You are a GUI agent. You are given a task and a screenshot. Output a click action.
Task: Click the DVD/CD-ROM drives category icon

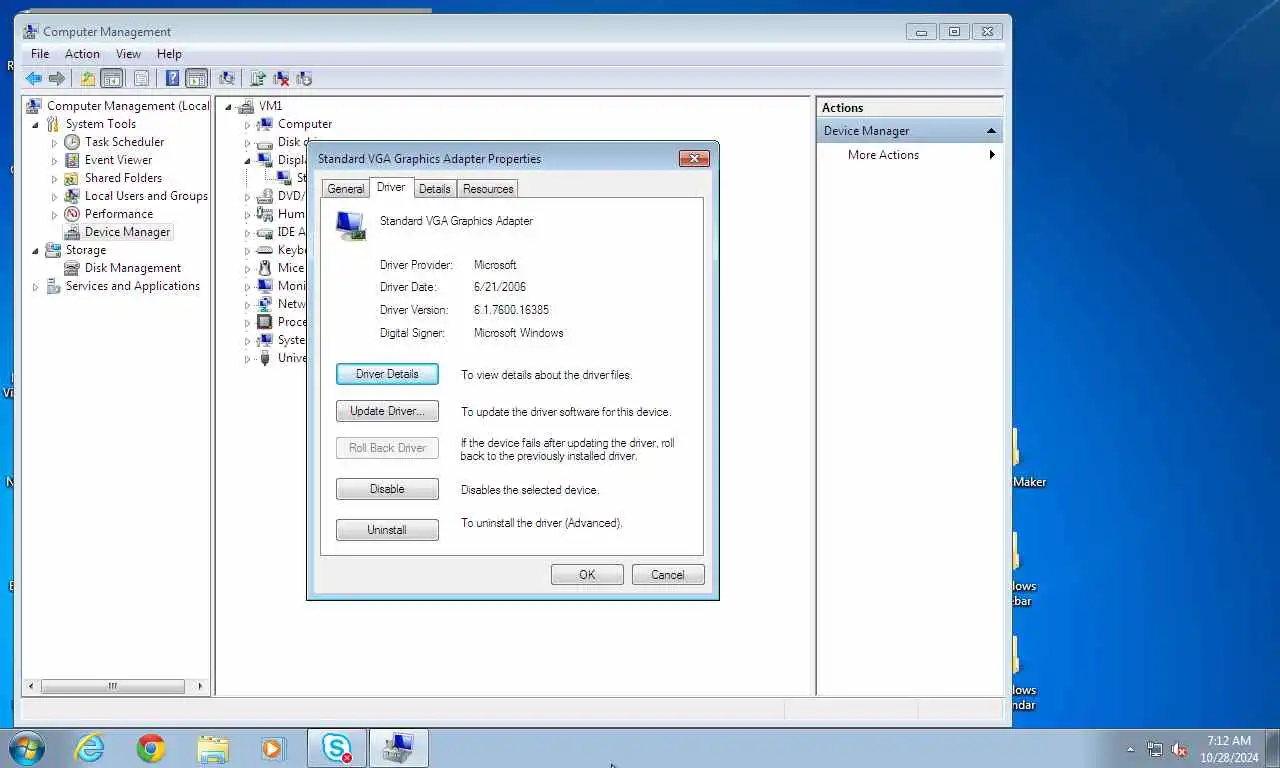265,196
